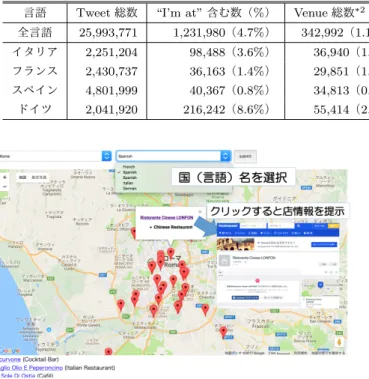Viewport: 369px width, 379px height.
Task: Select the "I'm at" 含む数 (%) header
Action: point(213,13)
